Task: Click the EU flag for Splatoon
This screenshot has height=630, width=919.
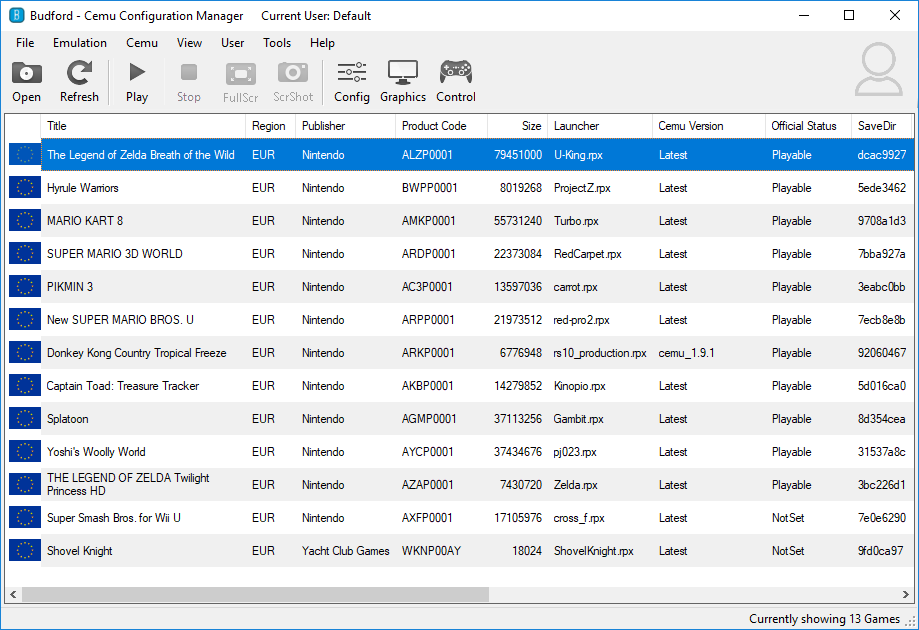Action: 25,418
